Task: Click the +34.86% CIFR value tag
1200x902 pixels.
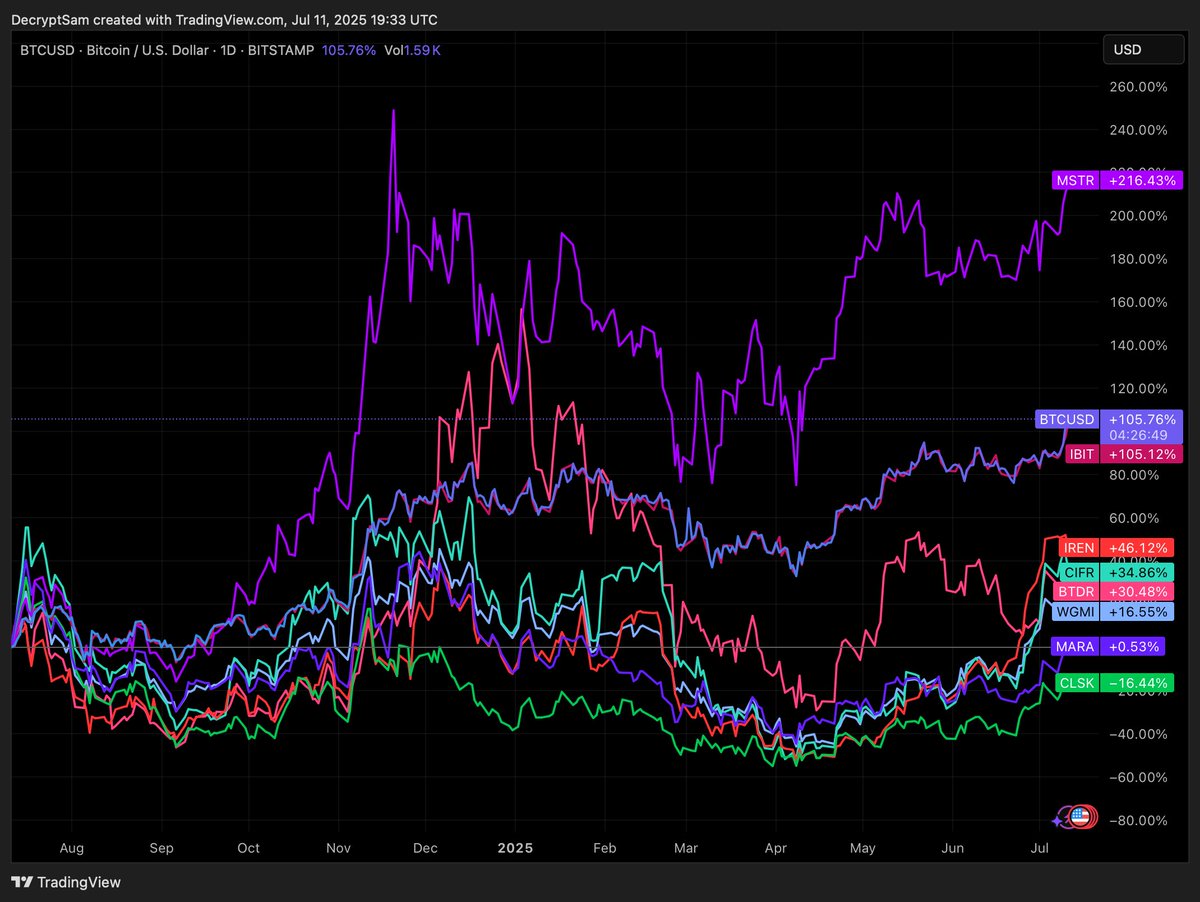Action: [x=1139, y=572]
